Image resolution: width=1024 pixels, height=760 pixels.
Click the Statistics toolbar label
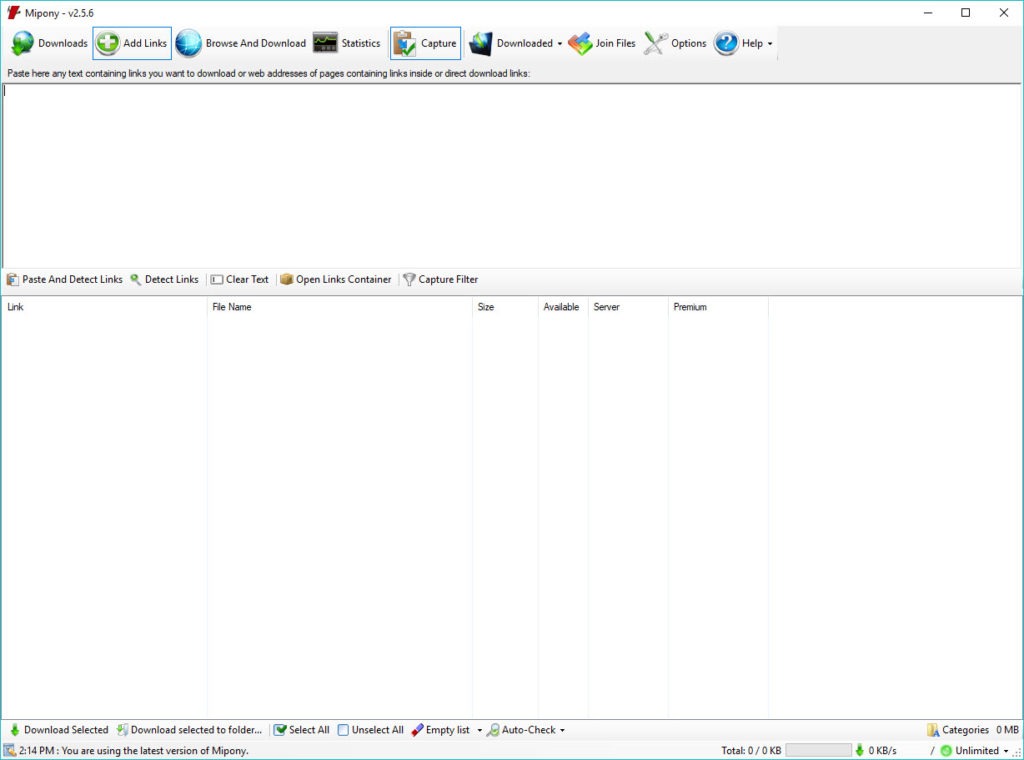pyautogui.click(x=360, y=43)
